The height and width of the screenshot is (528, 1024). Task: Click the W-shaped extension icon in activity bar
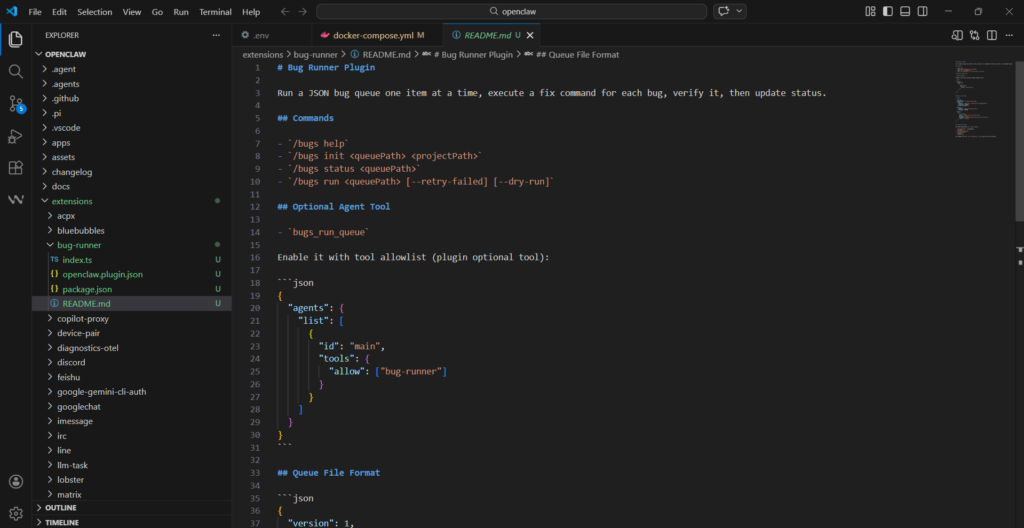pyautogui.click(x=16, y=199)
